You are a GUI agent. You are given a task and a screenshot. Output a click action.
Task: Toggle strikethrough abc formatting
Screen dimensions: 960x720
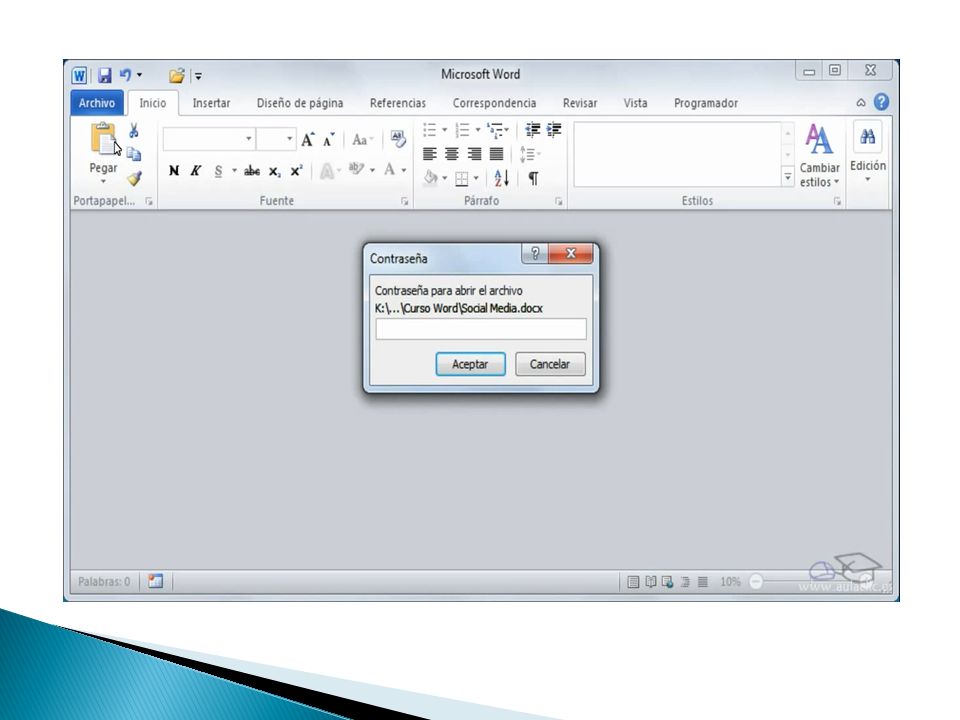(x=252, y=171)
